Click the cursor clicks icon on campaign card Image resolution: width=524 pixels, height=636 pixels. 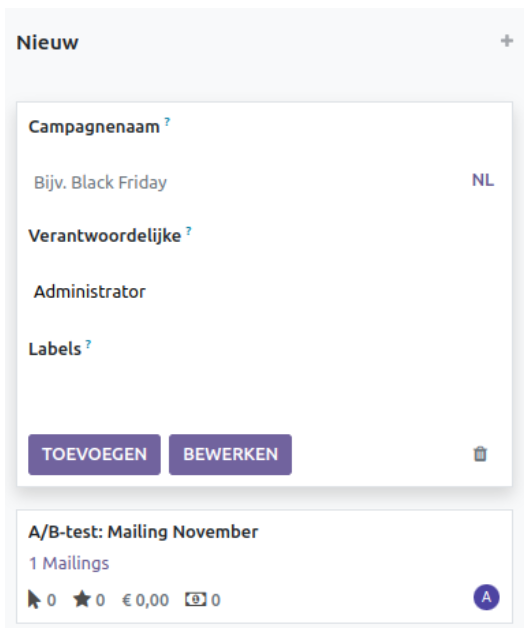click(x=34, y=599)
